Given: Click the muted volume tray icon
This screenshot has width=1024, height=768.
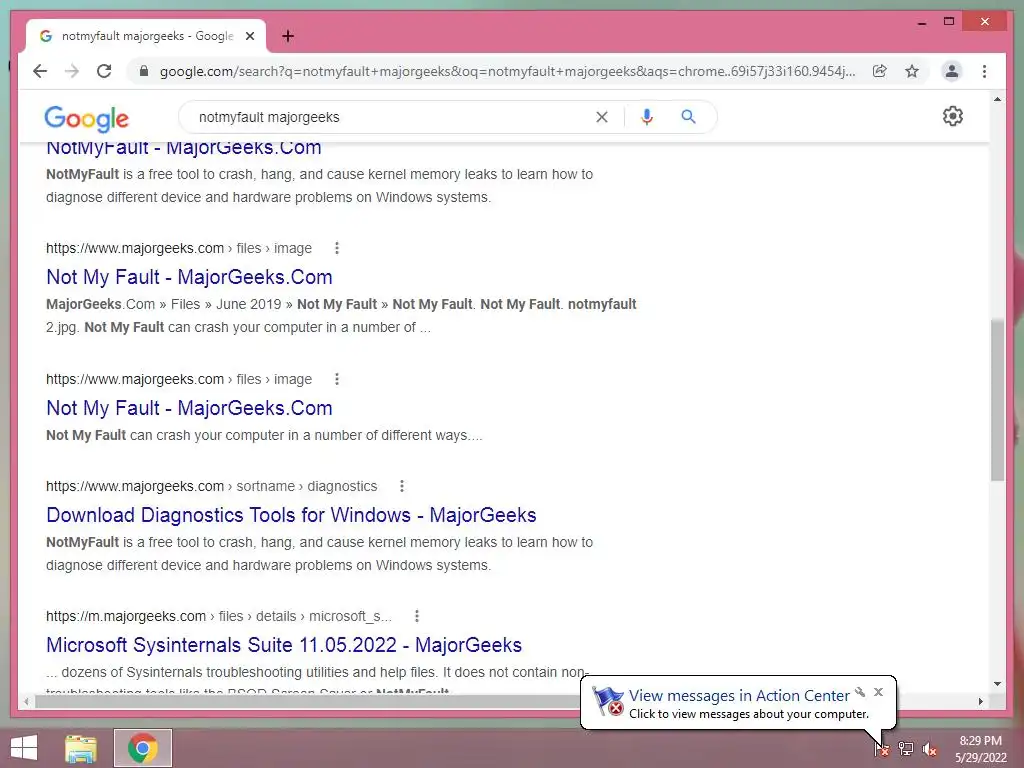Looking at the screenshot, I should (x=930, y=749).
